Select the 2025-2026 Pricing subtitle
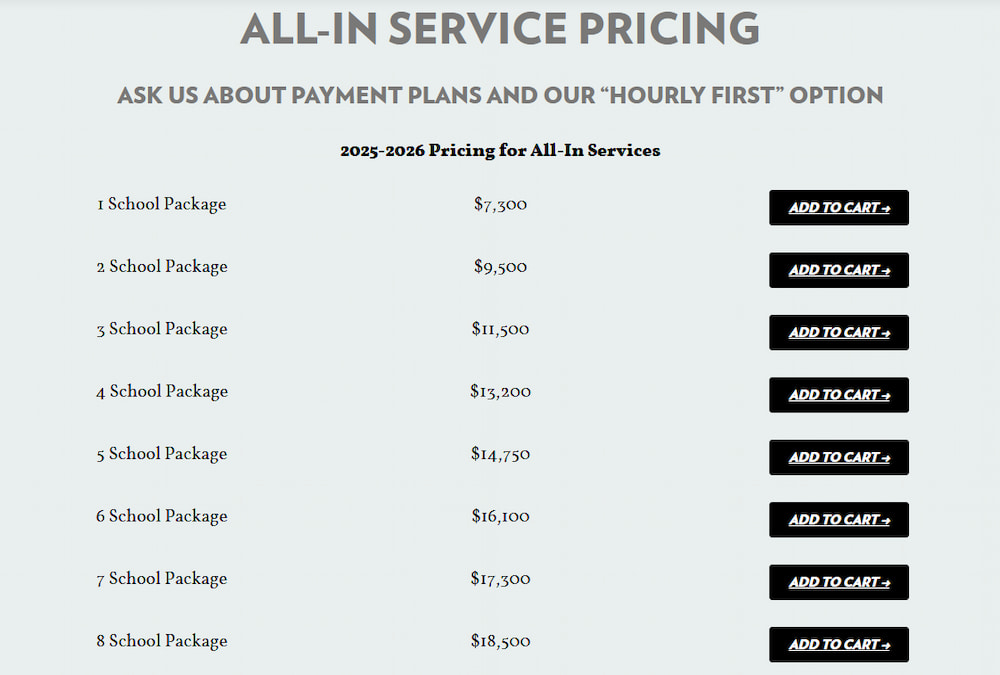 click(x=500, y=150)
